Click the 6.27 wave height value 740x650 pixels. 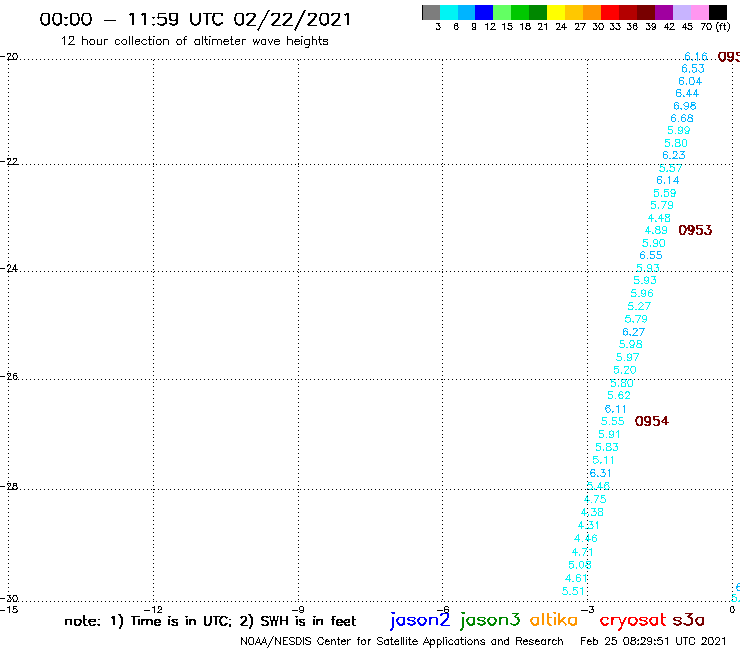[x=633, y=332]
